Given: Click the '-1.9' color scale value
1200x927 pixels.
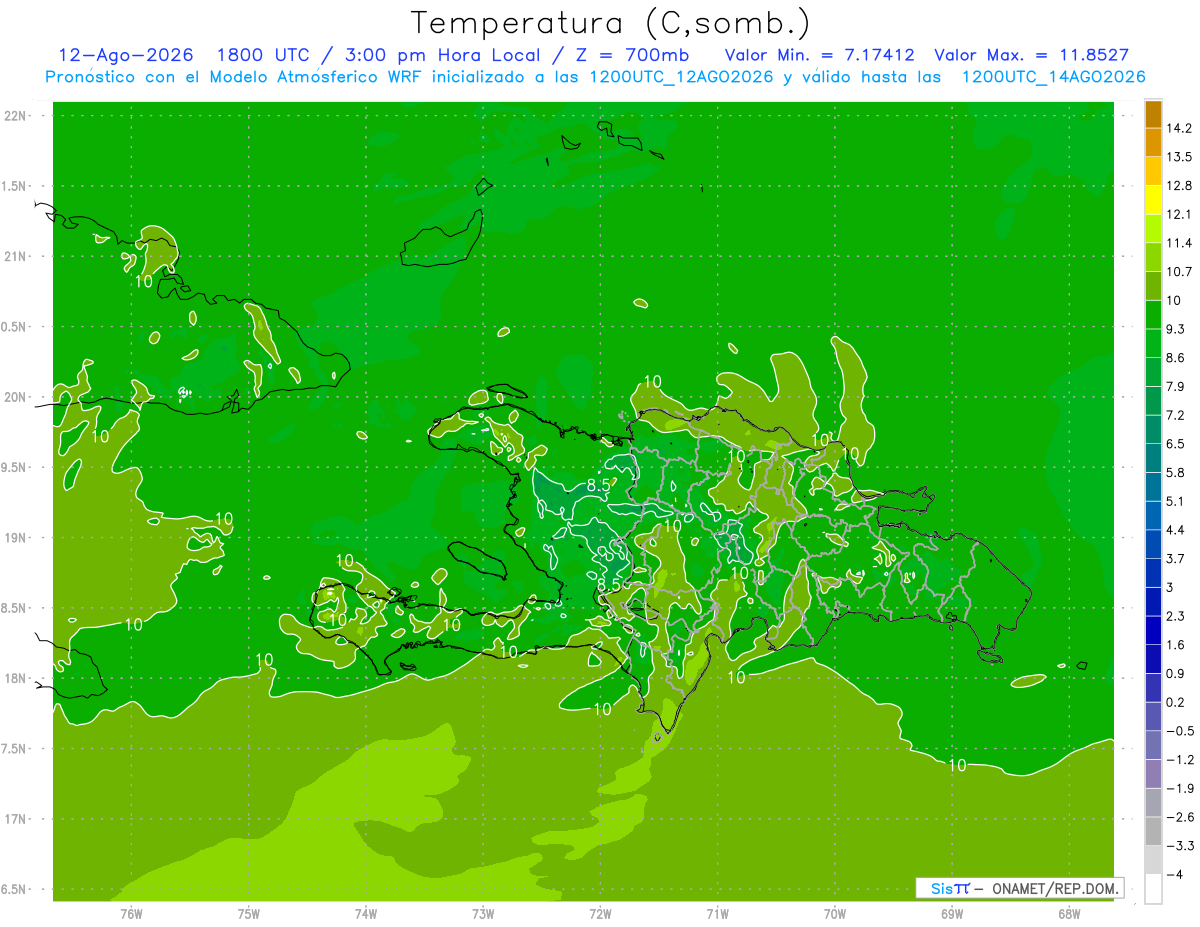Looking at the screenshot, I should click(x=1180, y=788).
